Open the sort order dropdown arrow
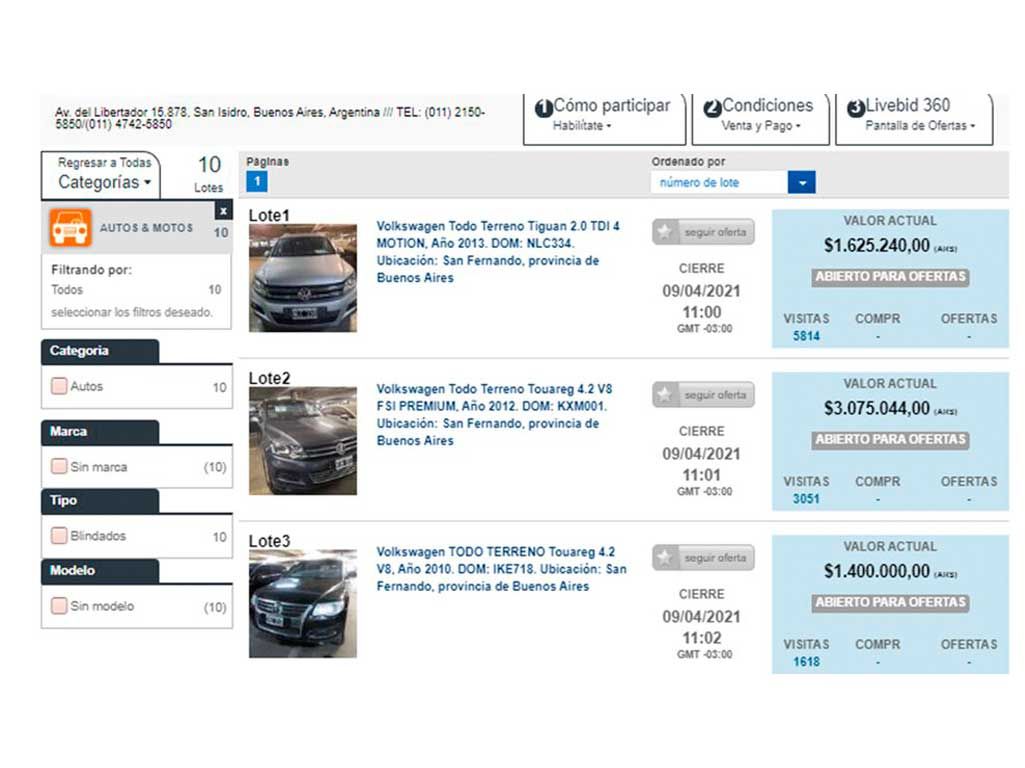 [801, 182]
